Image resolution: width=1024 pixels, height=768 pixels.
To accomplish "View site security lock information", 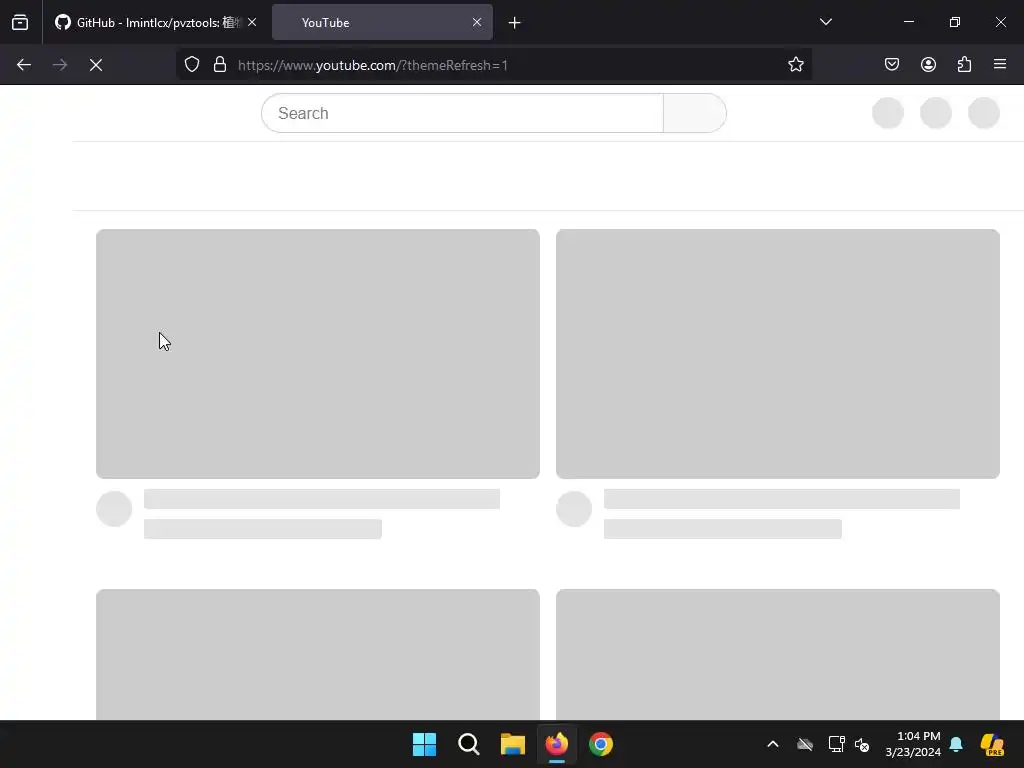I will click(220, 65).
